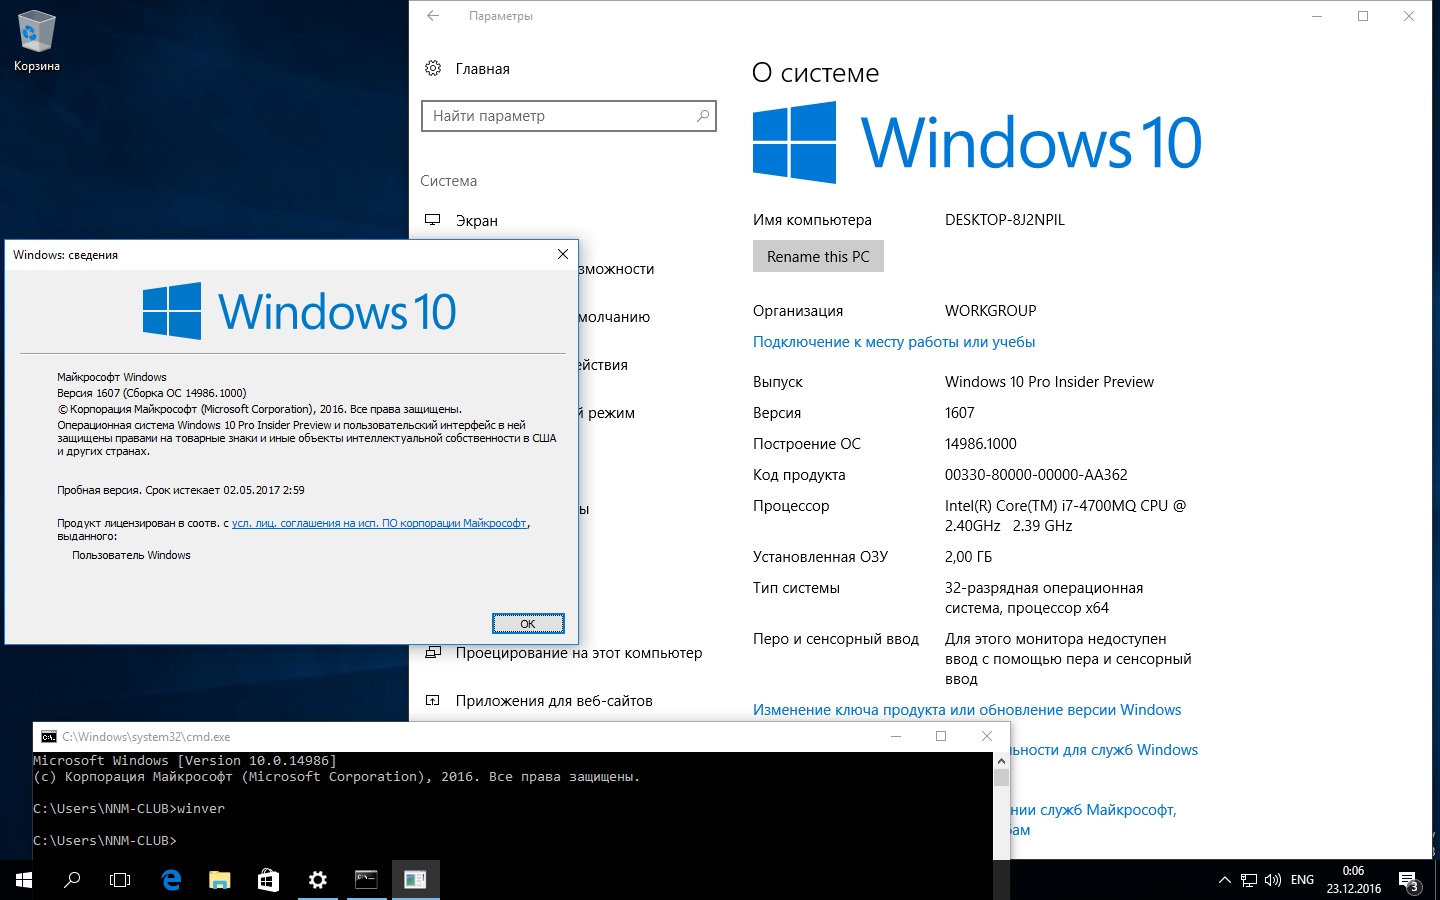Image resolution: width=1440 pixels, height=900 pixels.
Task: Click the cmd scrollbar thumb
Action: coord(1001,778)
